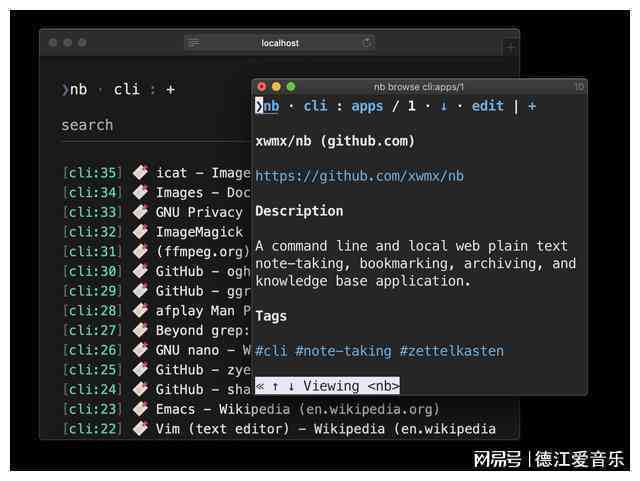
Task: Click the reader view icon in localhost address bar
Action: click(194, 42)
